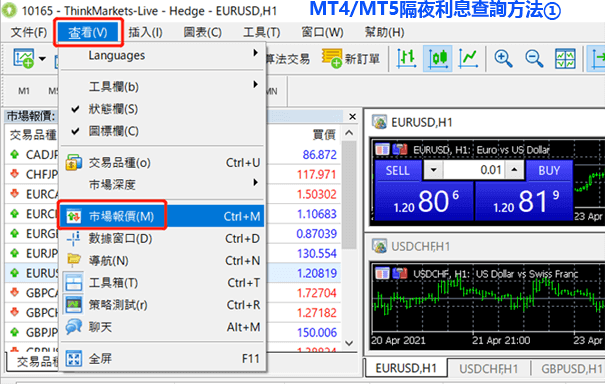Screen dimensions: 605x384
Task: Click the new chart toolbar icon
Action: pyautogui.click(x=24, y=59)
